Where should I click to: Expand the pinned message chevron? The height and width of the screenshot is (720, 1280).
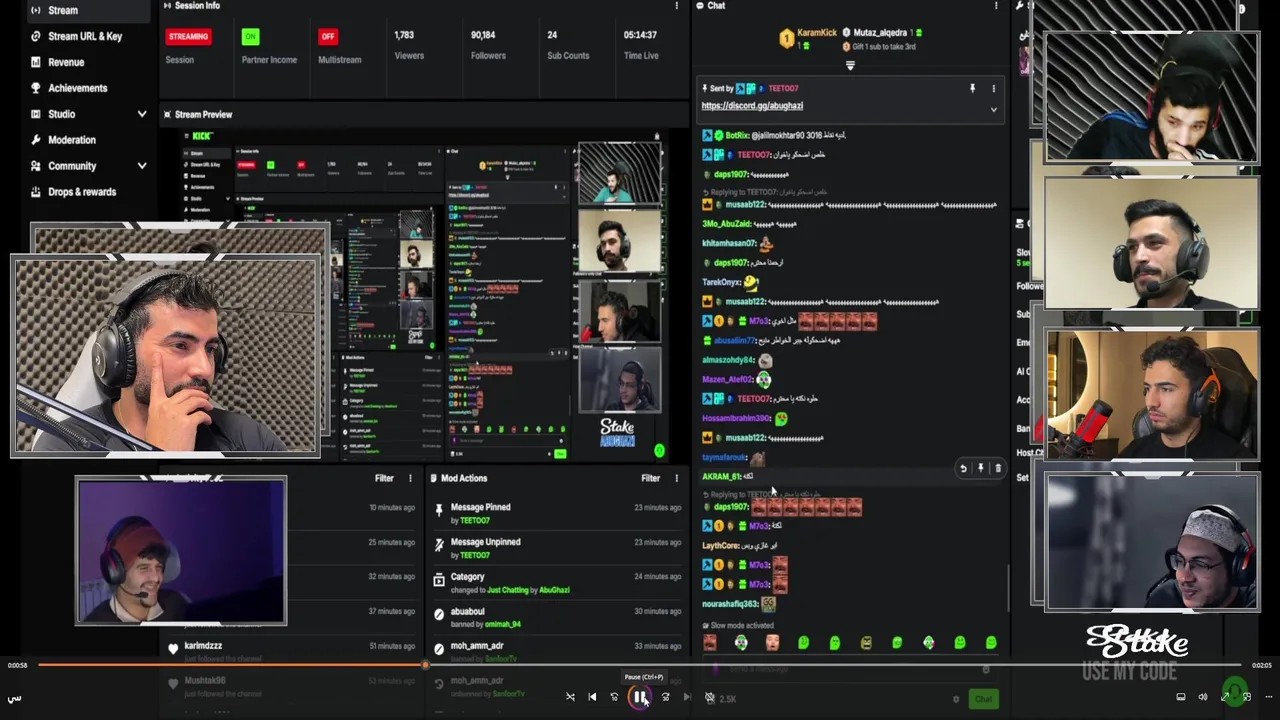[x=993, y=109]
